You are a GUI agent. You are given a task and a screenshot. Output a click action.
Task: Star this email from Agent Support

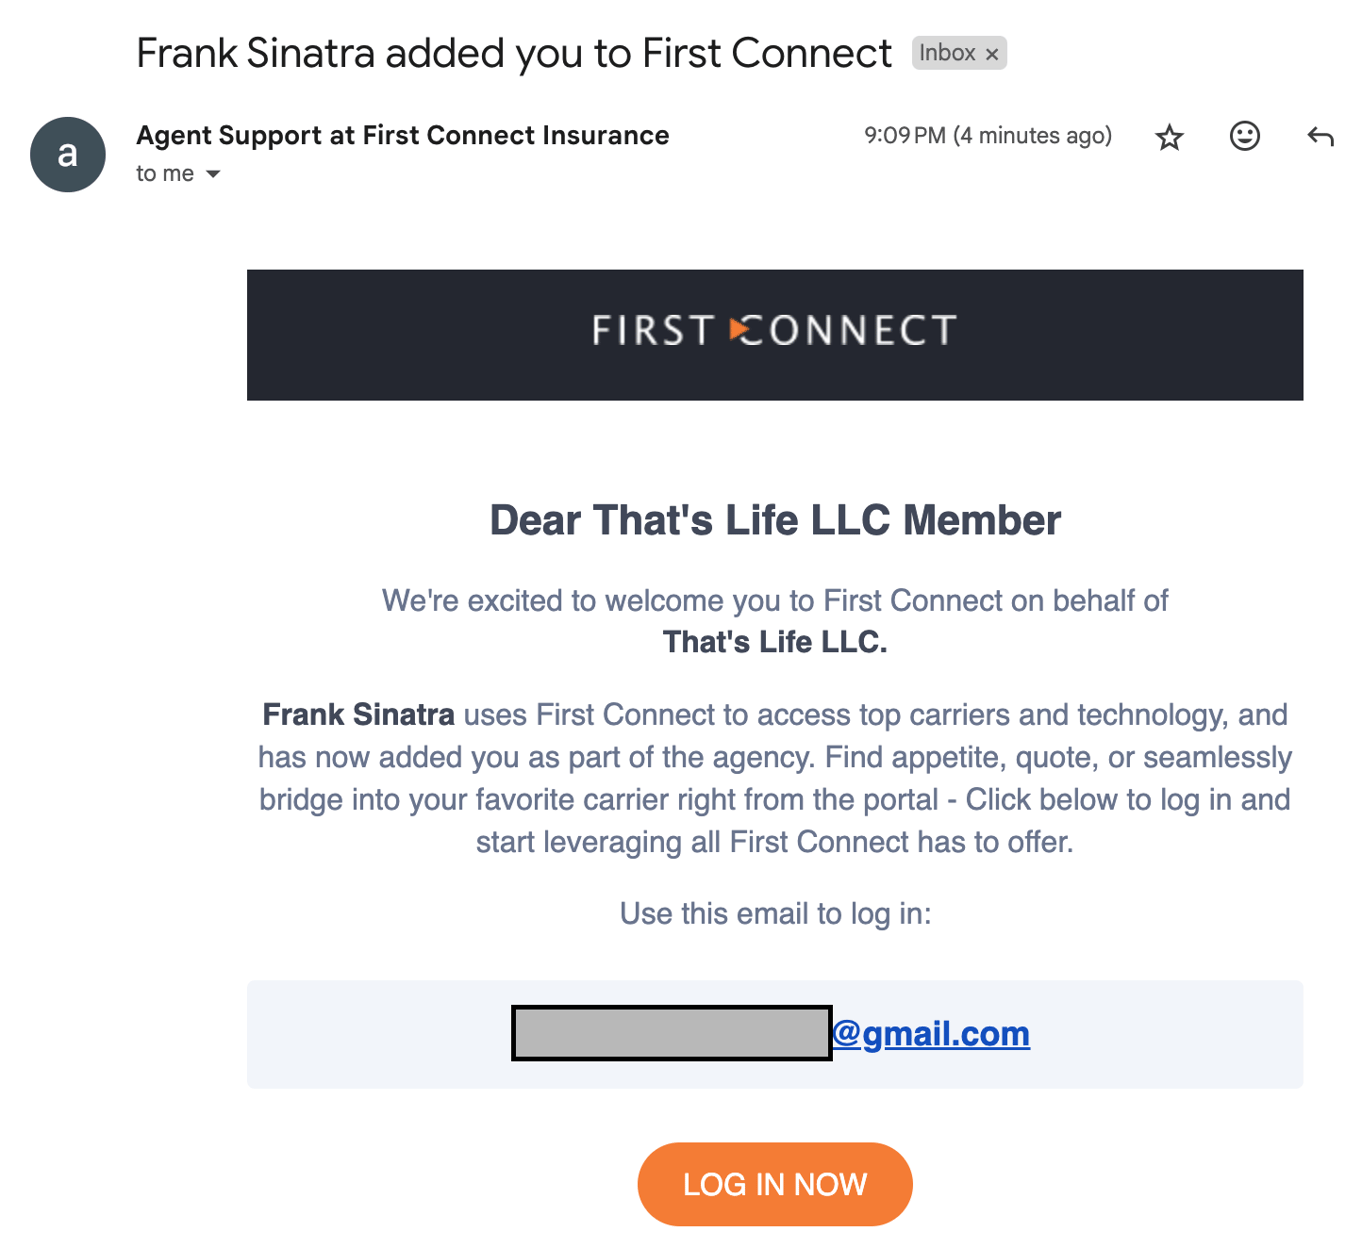click(x=1168, y=136)
